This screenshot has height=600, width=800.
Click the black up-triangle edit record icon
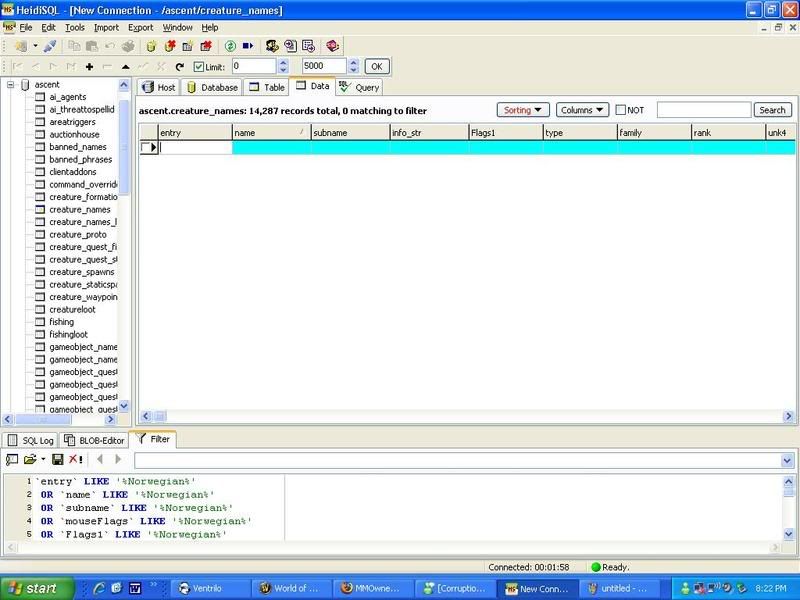pos(126,67)
